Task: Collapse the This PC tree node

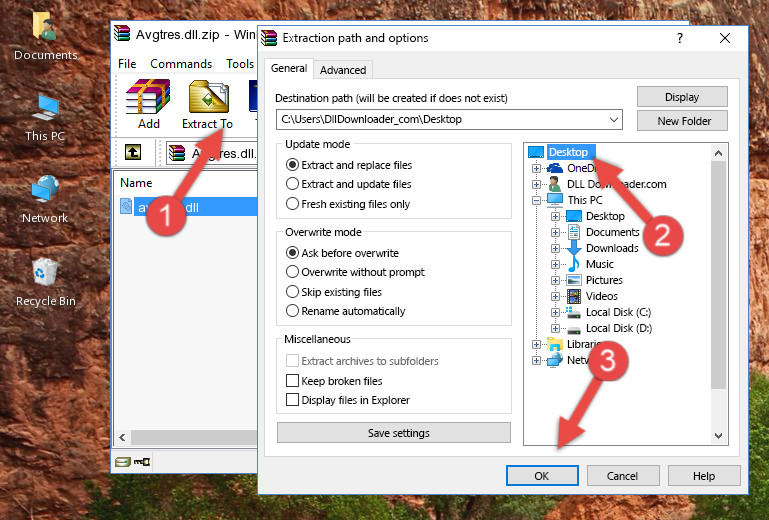Action: point(537,200)
